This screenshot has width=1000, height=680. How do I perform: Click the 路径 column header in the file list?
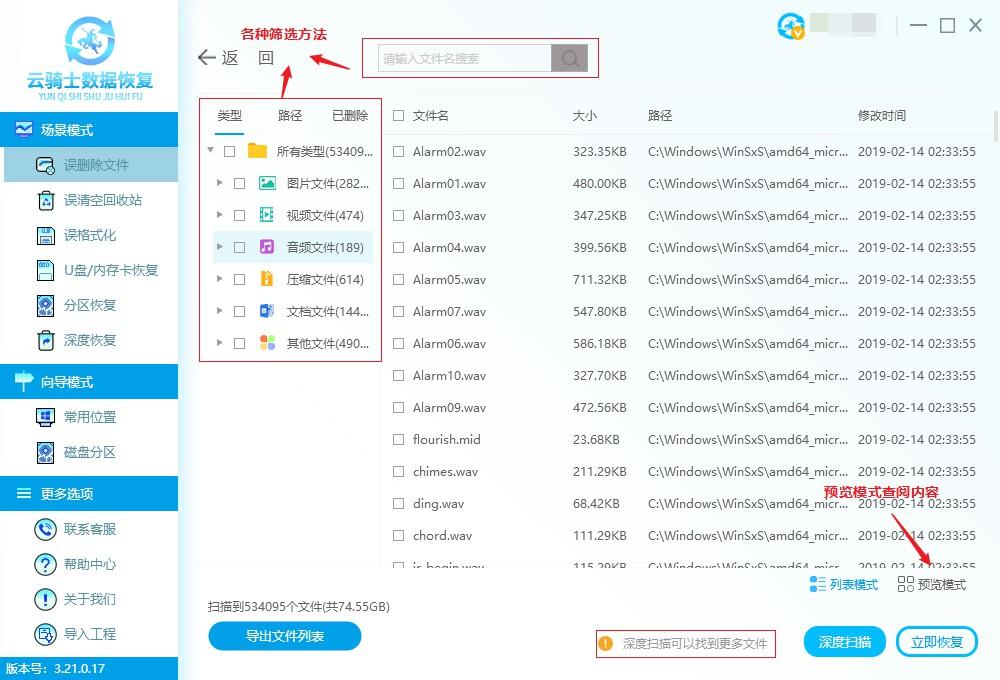pos(660,115)
